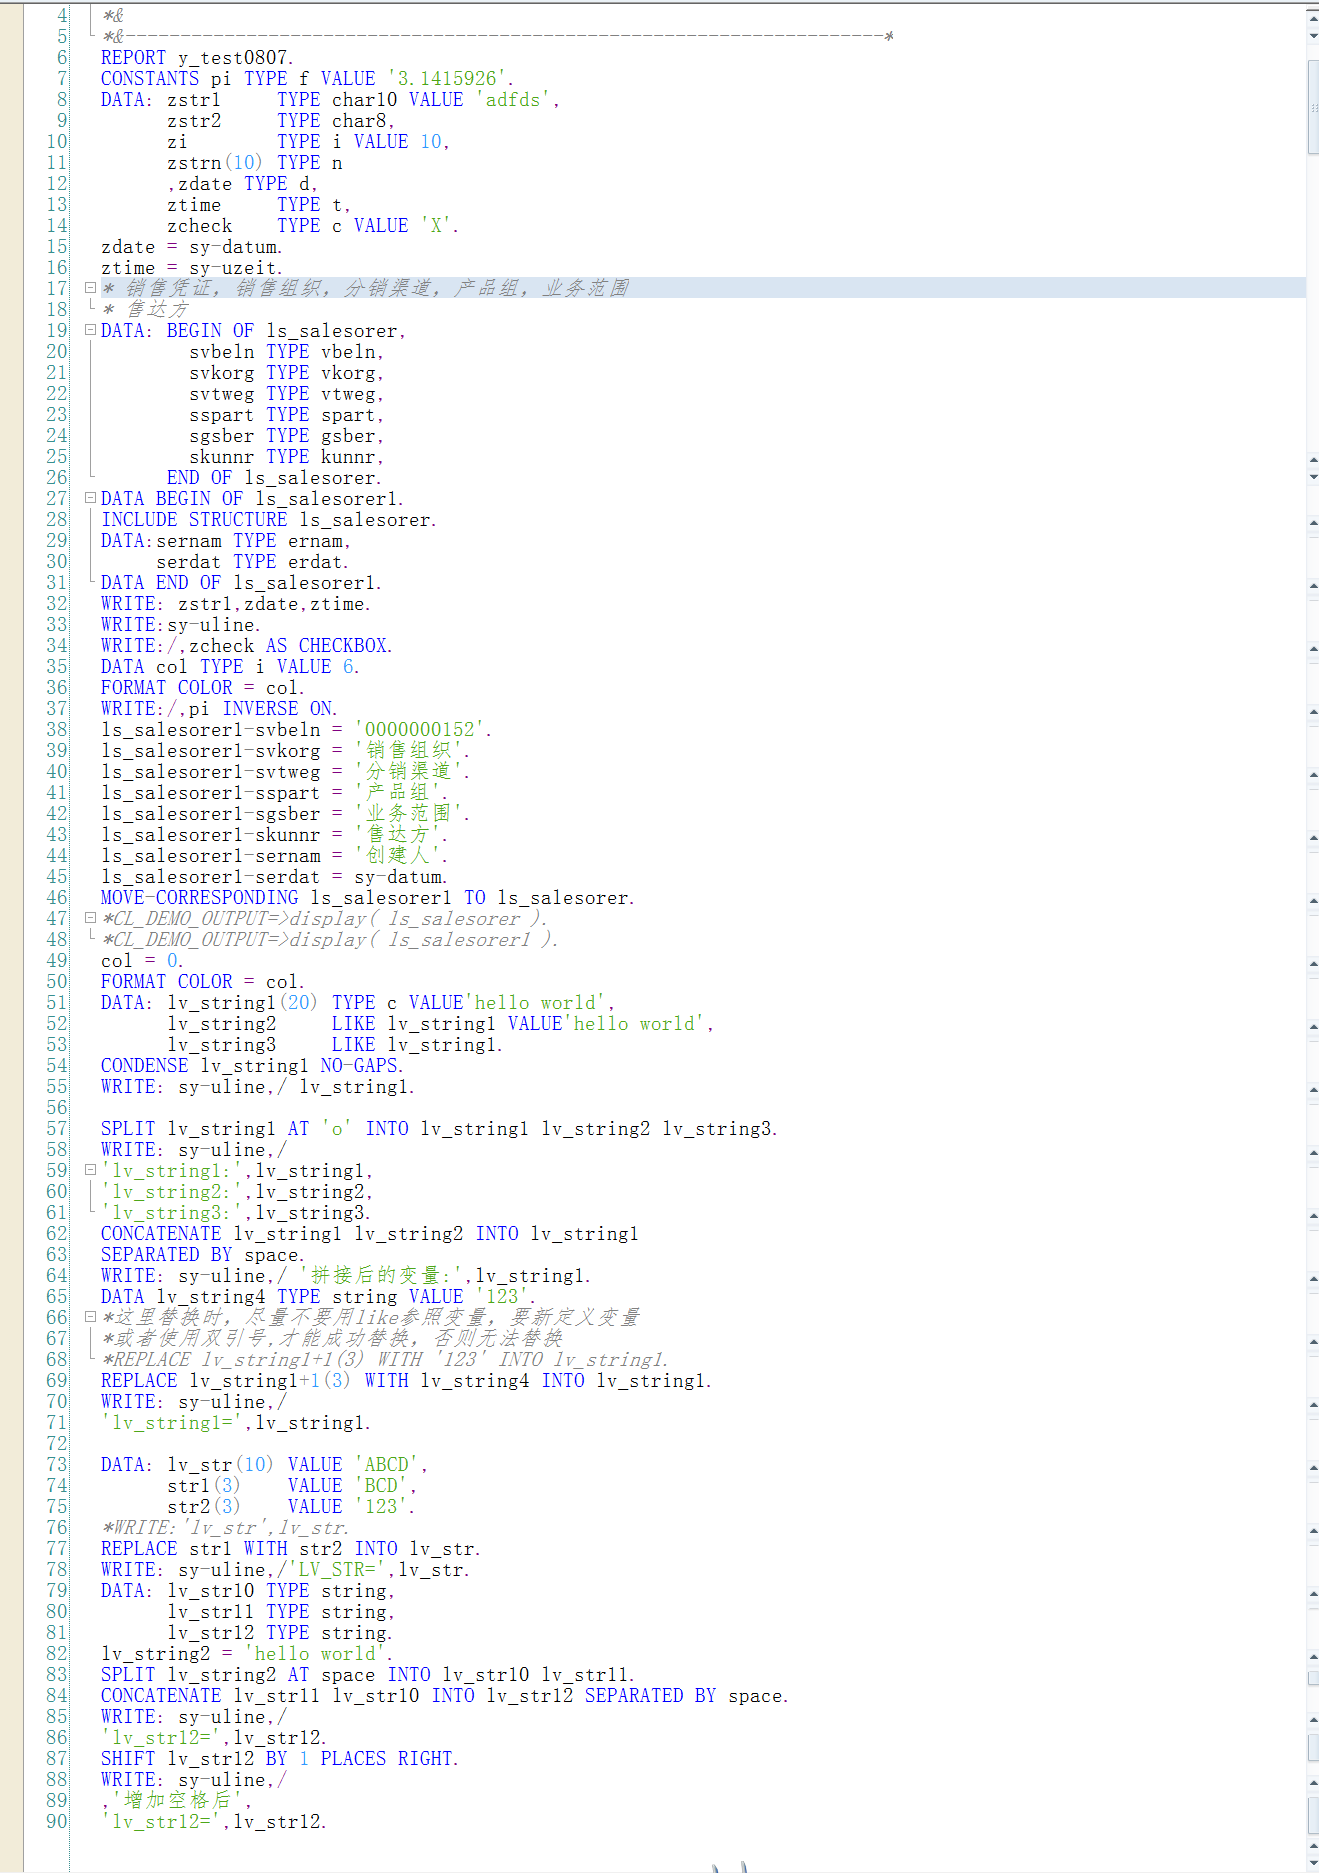Image resolution: width=1319 pixels, height=1873 pixels.
Task: Click 'svbeln TYPE vbeln,' field line
Action: (x=286, y=352)
